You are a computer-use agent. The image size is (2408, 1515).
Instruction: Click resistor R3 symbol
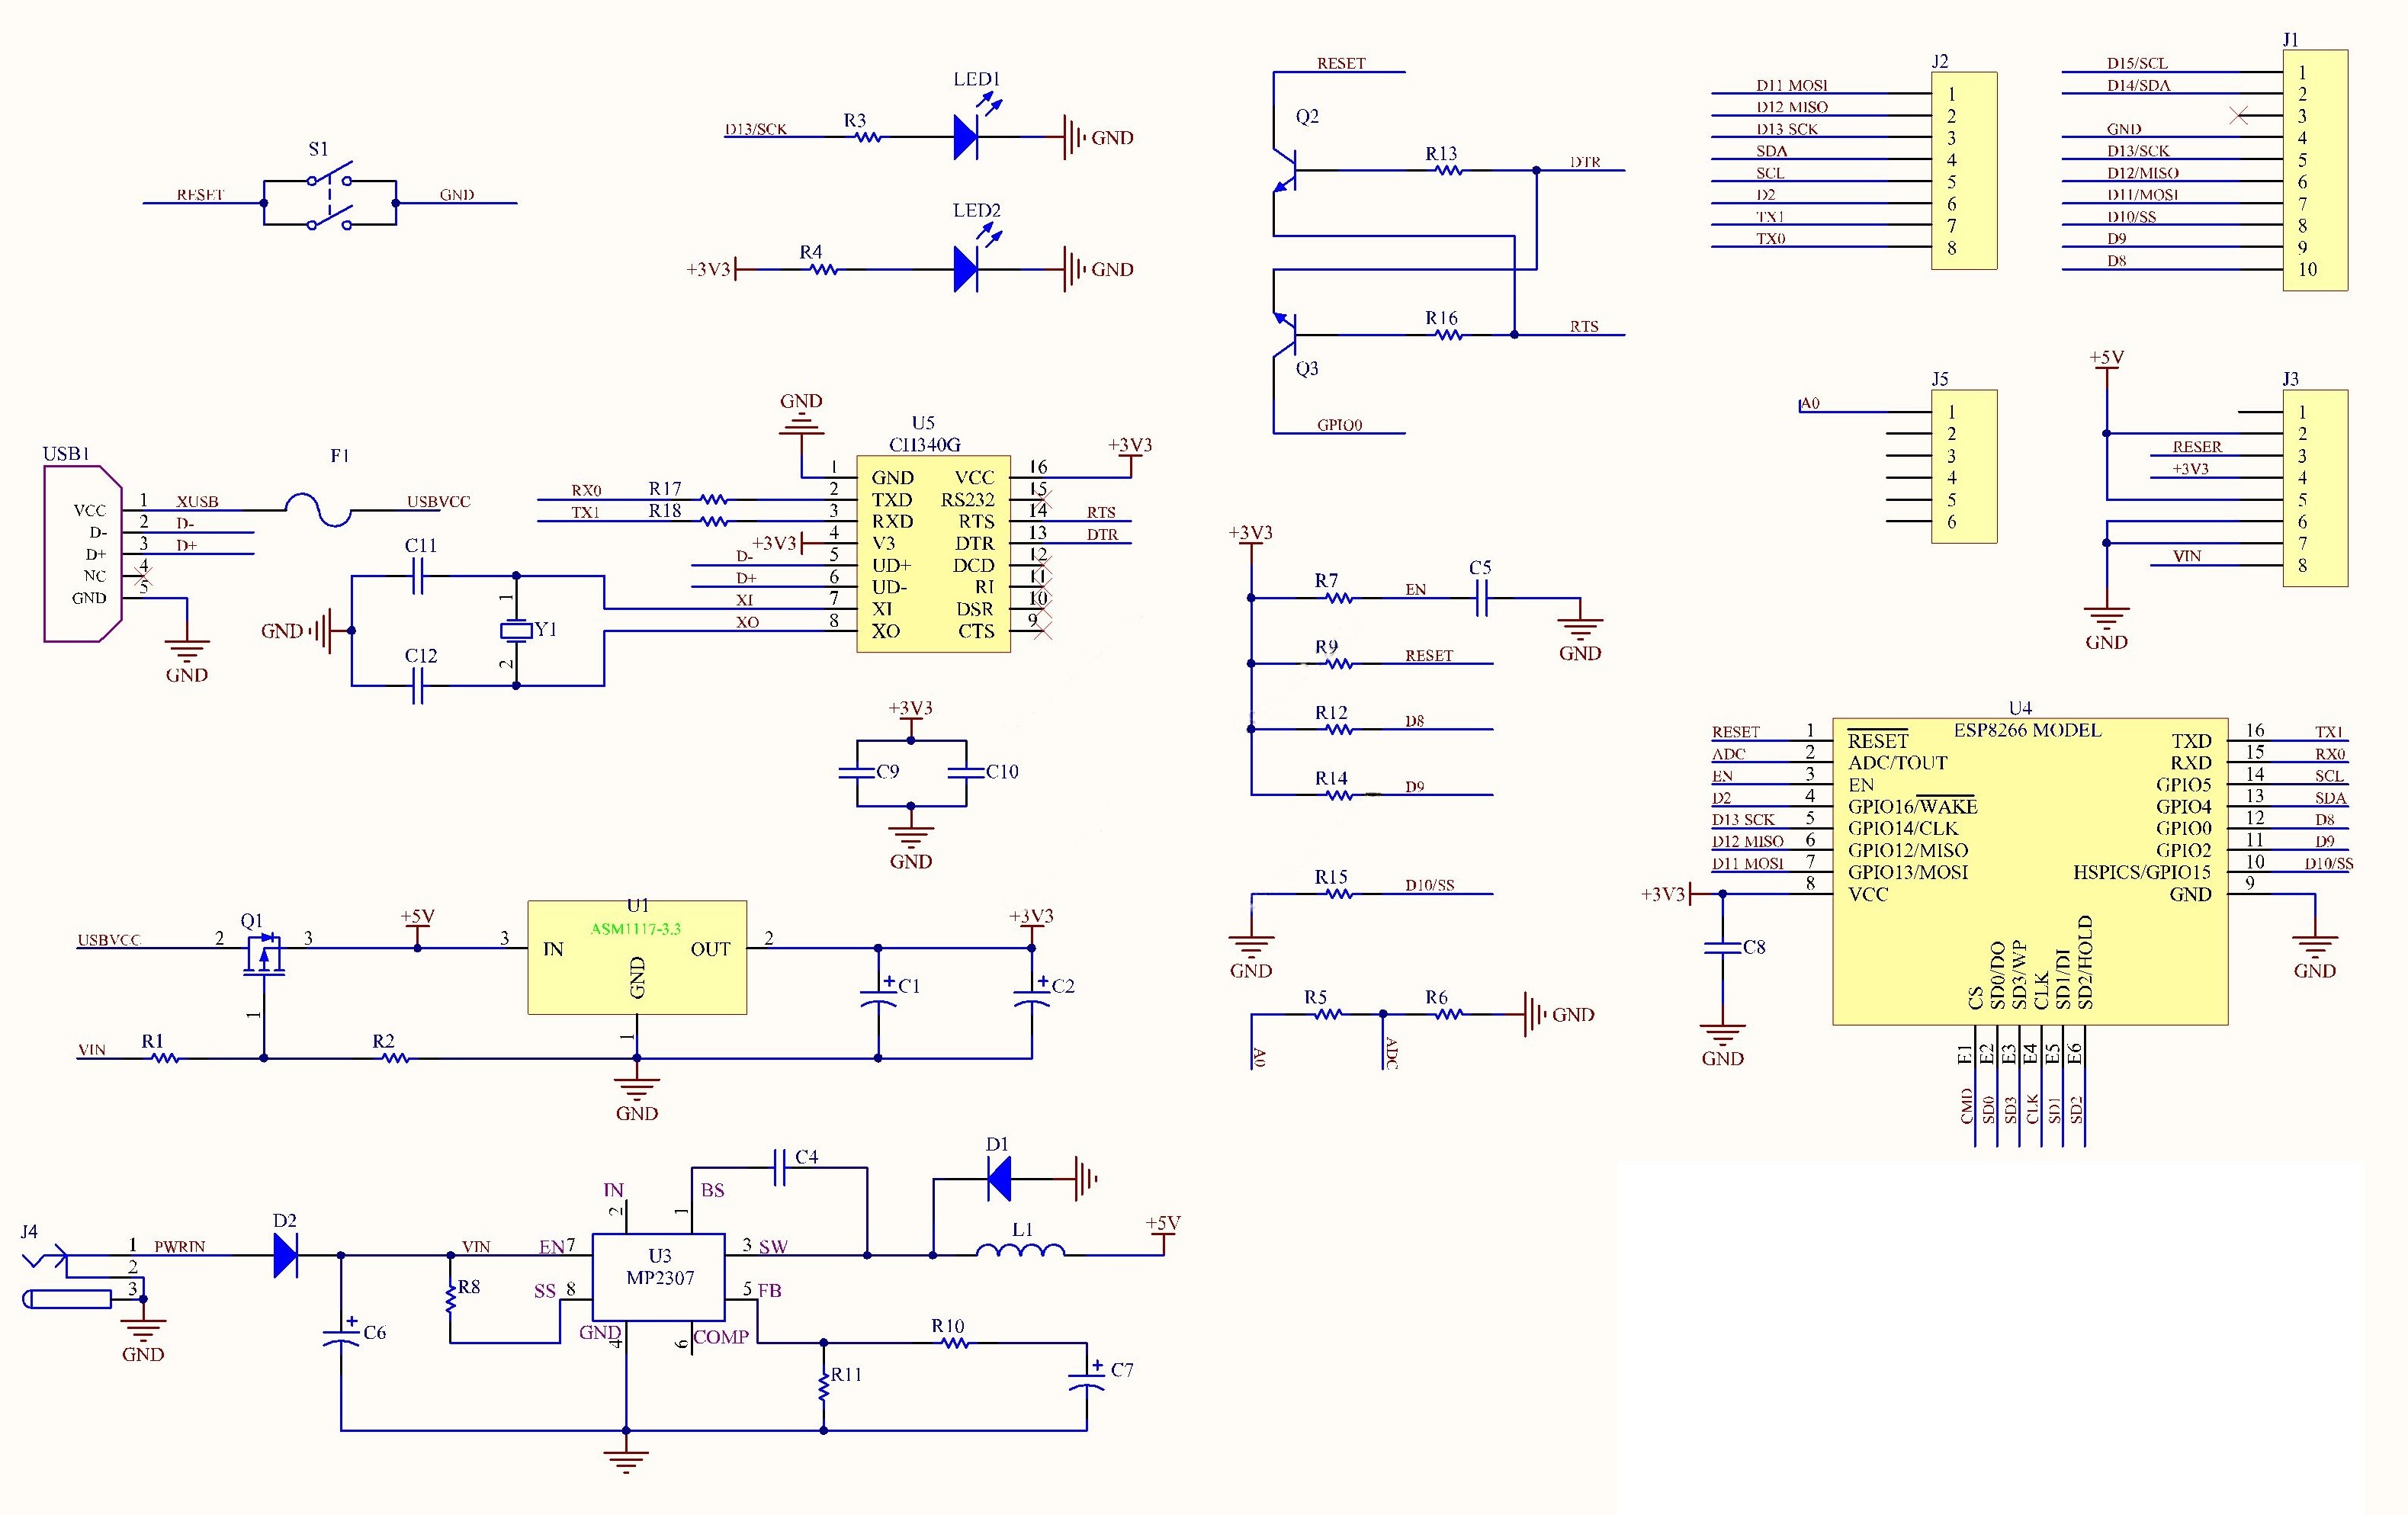pos(869,137)
